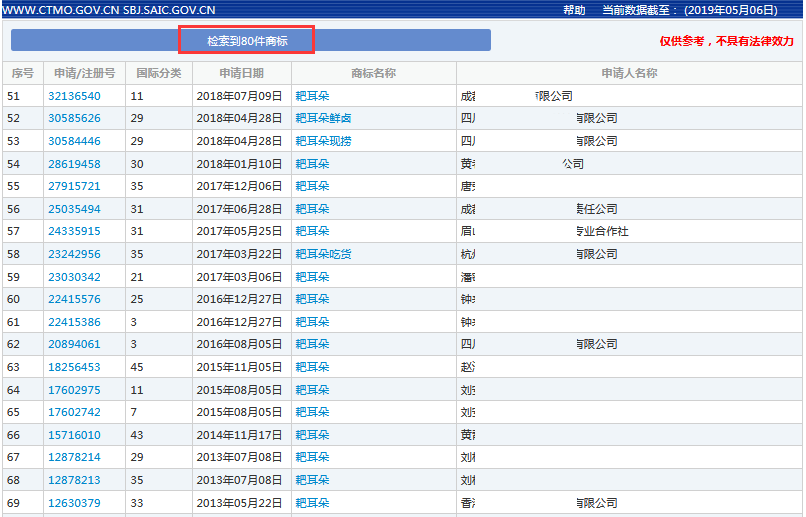The image size is (806, 517).
Task: Select class 45 in row 63
Action: [x=137, y=367]
